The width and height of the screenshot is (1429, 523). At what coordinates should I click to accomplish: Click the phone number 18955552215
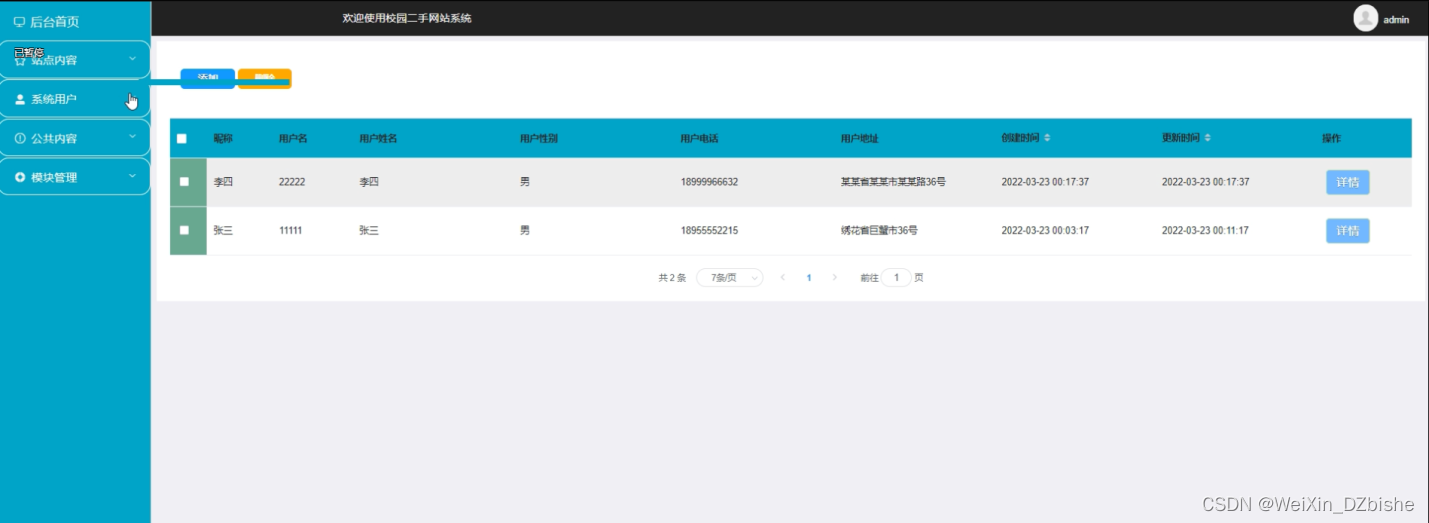tap(709, 230)
